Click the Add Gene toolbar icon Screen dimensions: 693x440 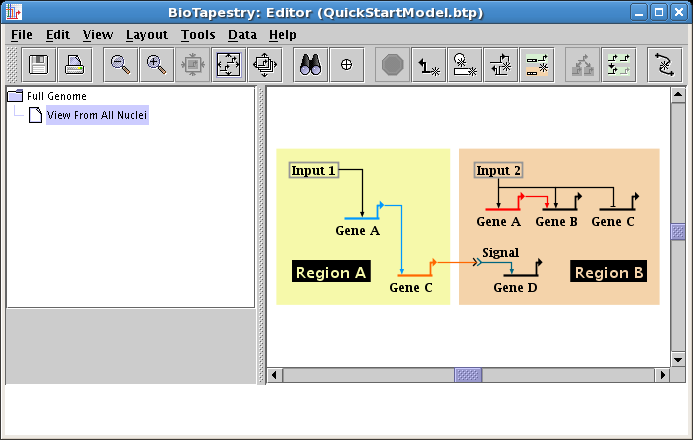[465, 64]
